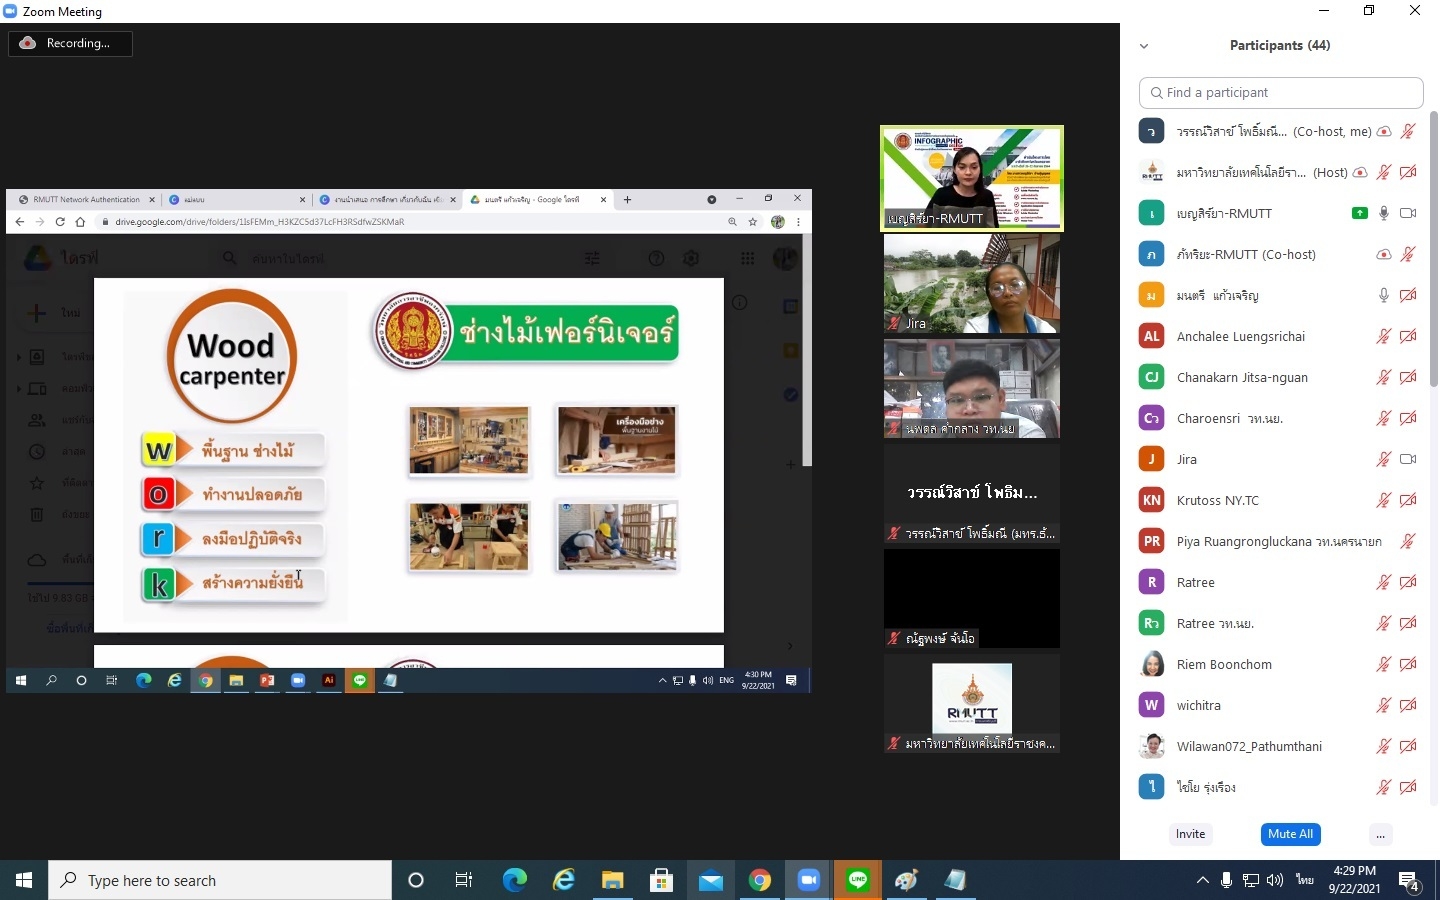Toggle microphone for มนตรี แก้วเจริญ
Image resolution: width=1440 pixels, height=900 pixels.
(1384, 295)
